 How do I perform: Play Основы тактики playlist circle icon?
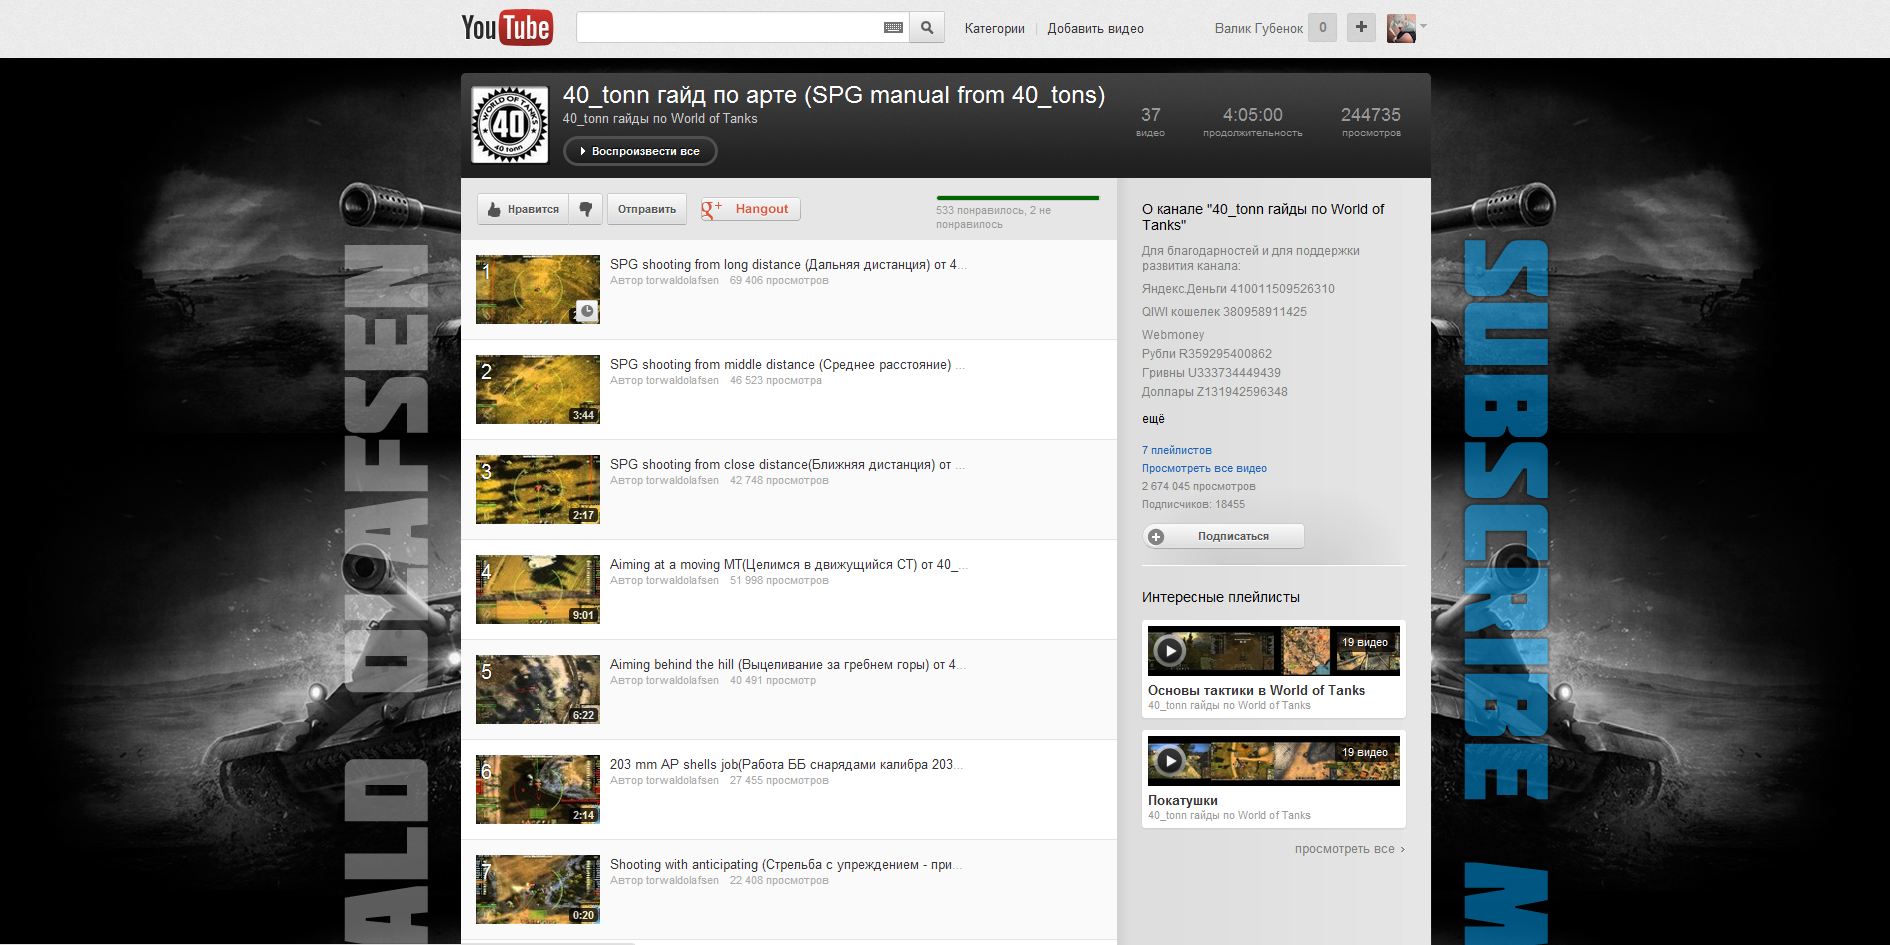click(x=1169, y=651)
